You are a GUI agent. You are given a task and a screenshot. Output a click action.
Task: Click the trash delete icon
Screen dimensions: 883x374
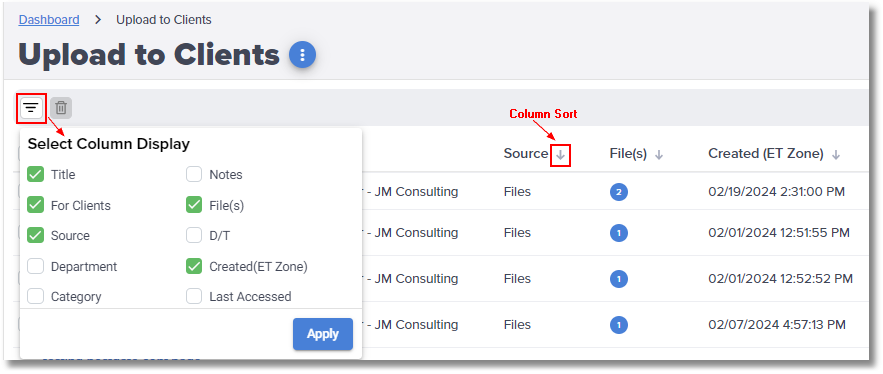(61, 108)
